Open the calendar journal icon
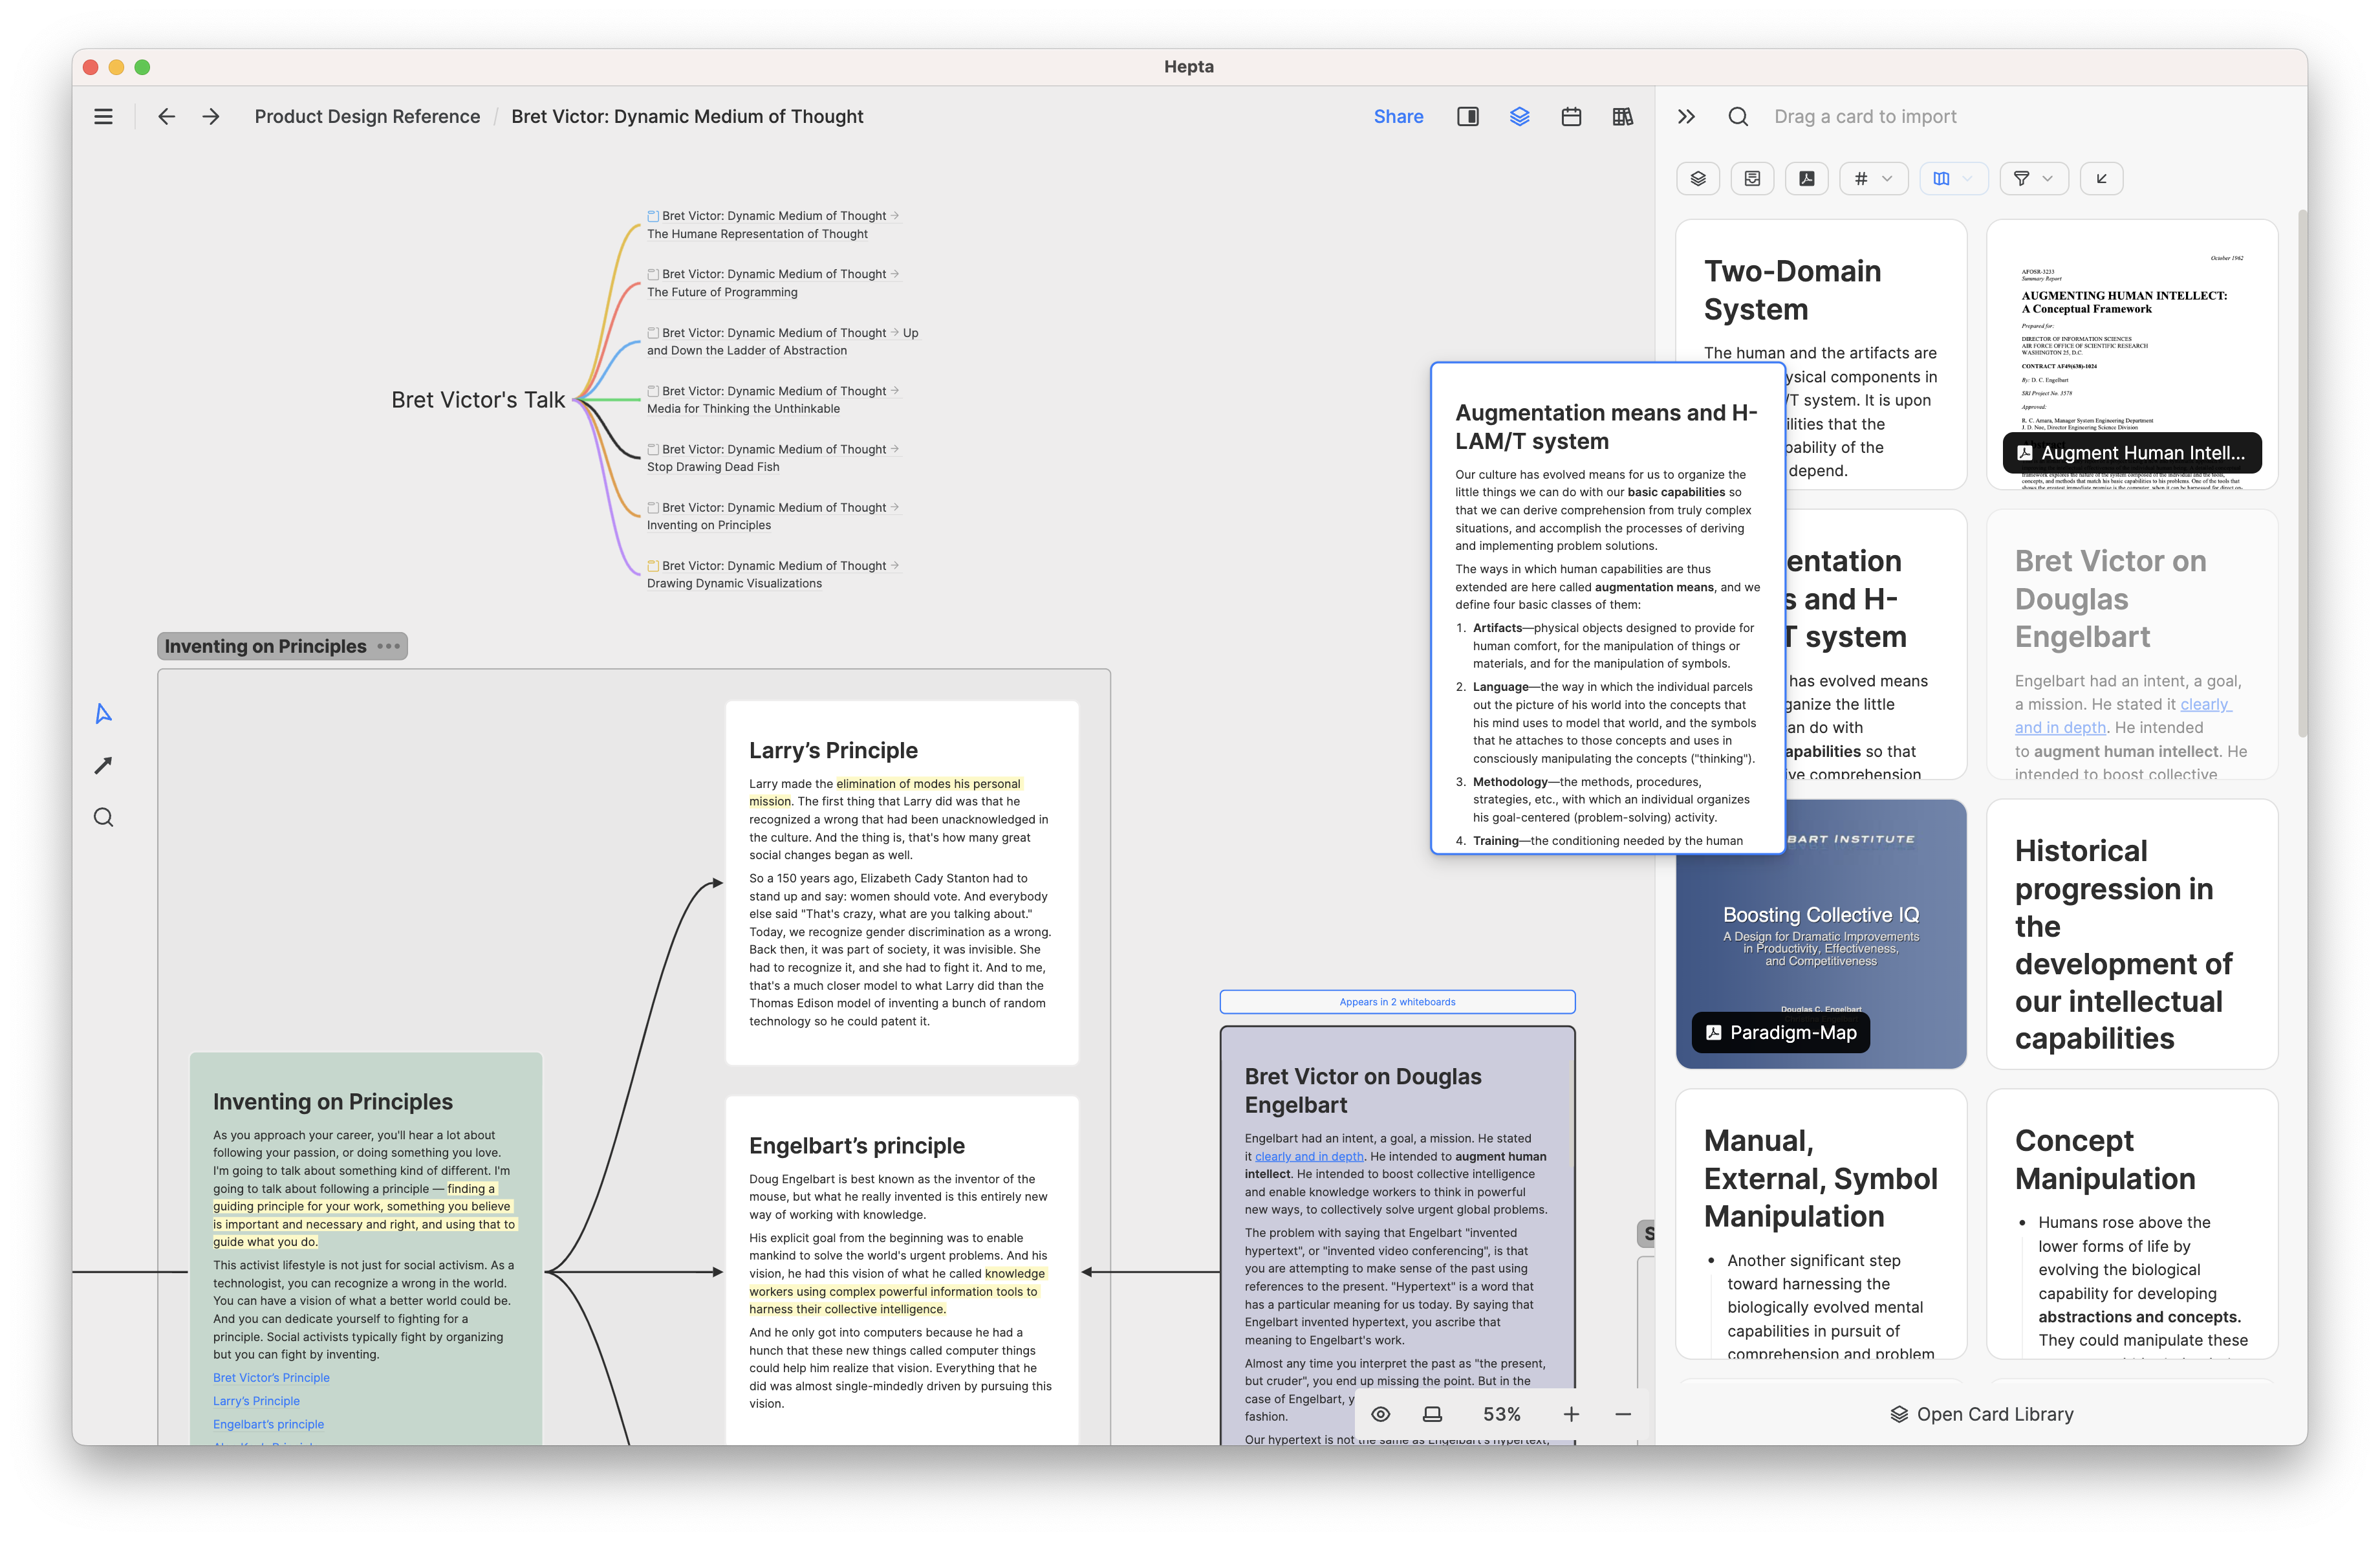The width and height of the screenshot is (2380, 1541). (1571, 117)
